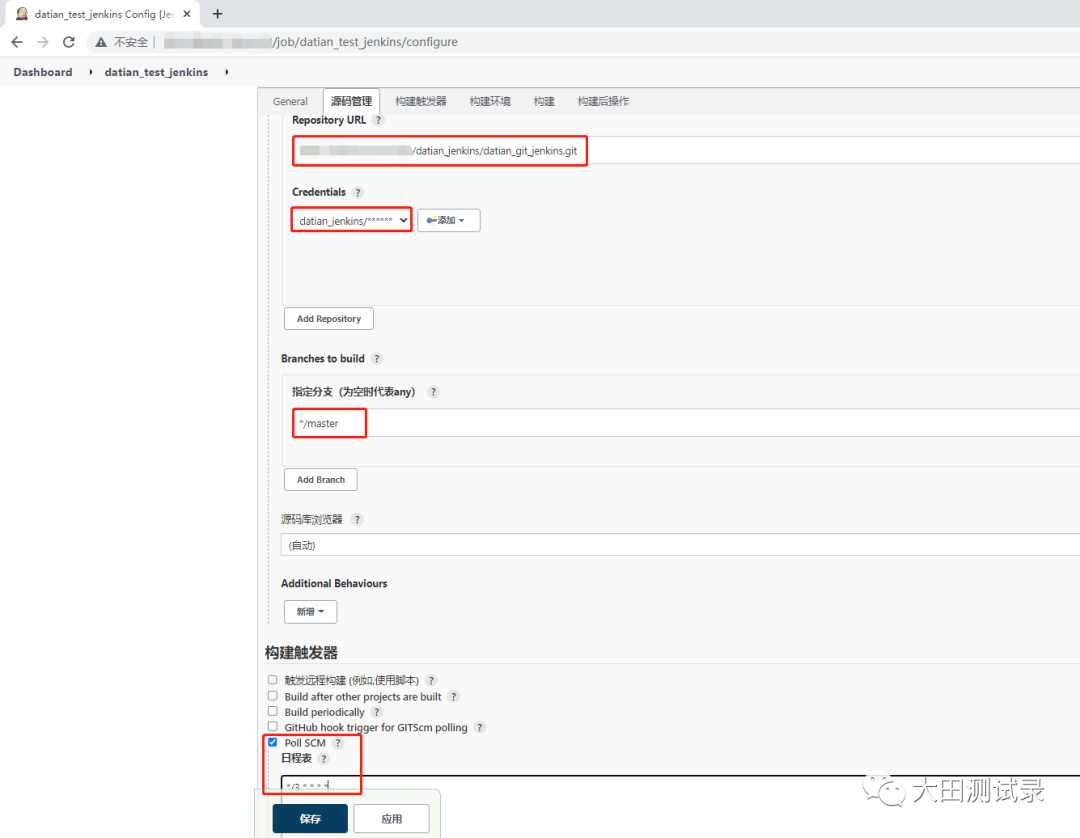
Task: Switch to the 构建 tab
Action: [544, 101]
